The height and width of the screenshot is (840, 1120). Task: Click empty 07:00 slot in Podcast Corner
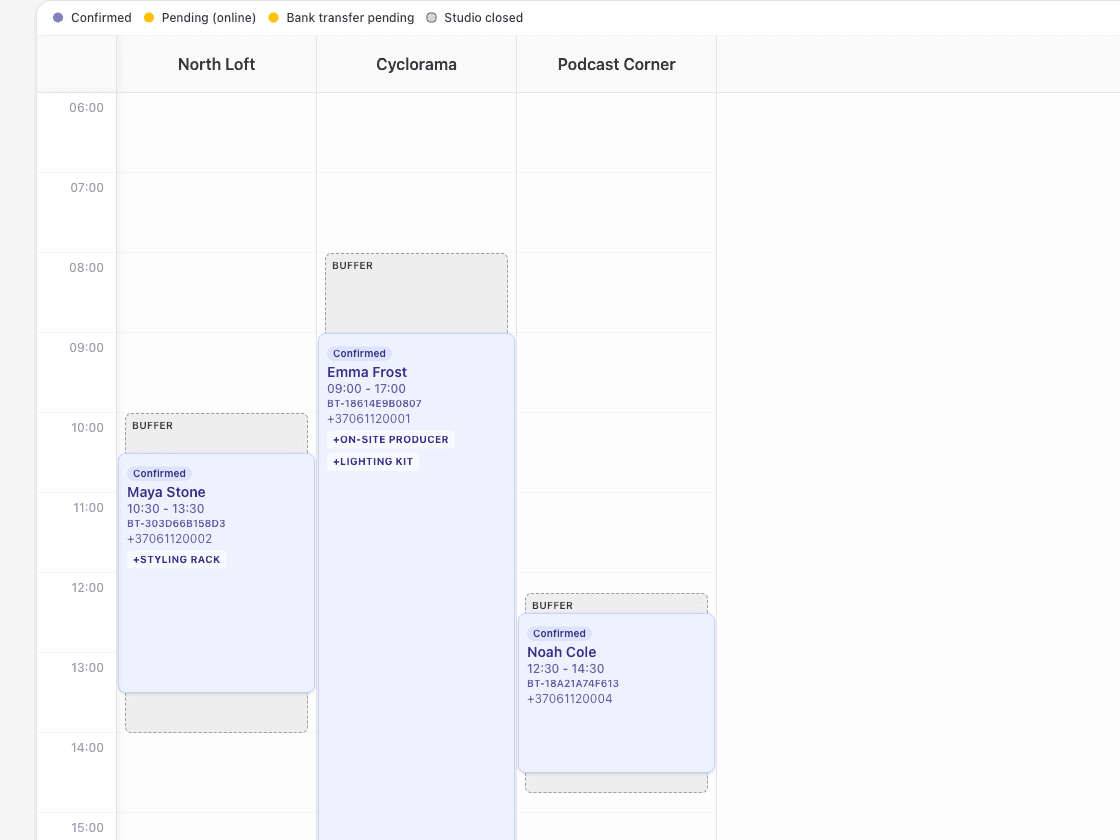(616, 212)
